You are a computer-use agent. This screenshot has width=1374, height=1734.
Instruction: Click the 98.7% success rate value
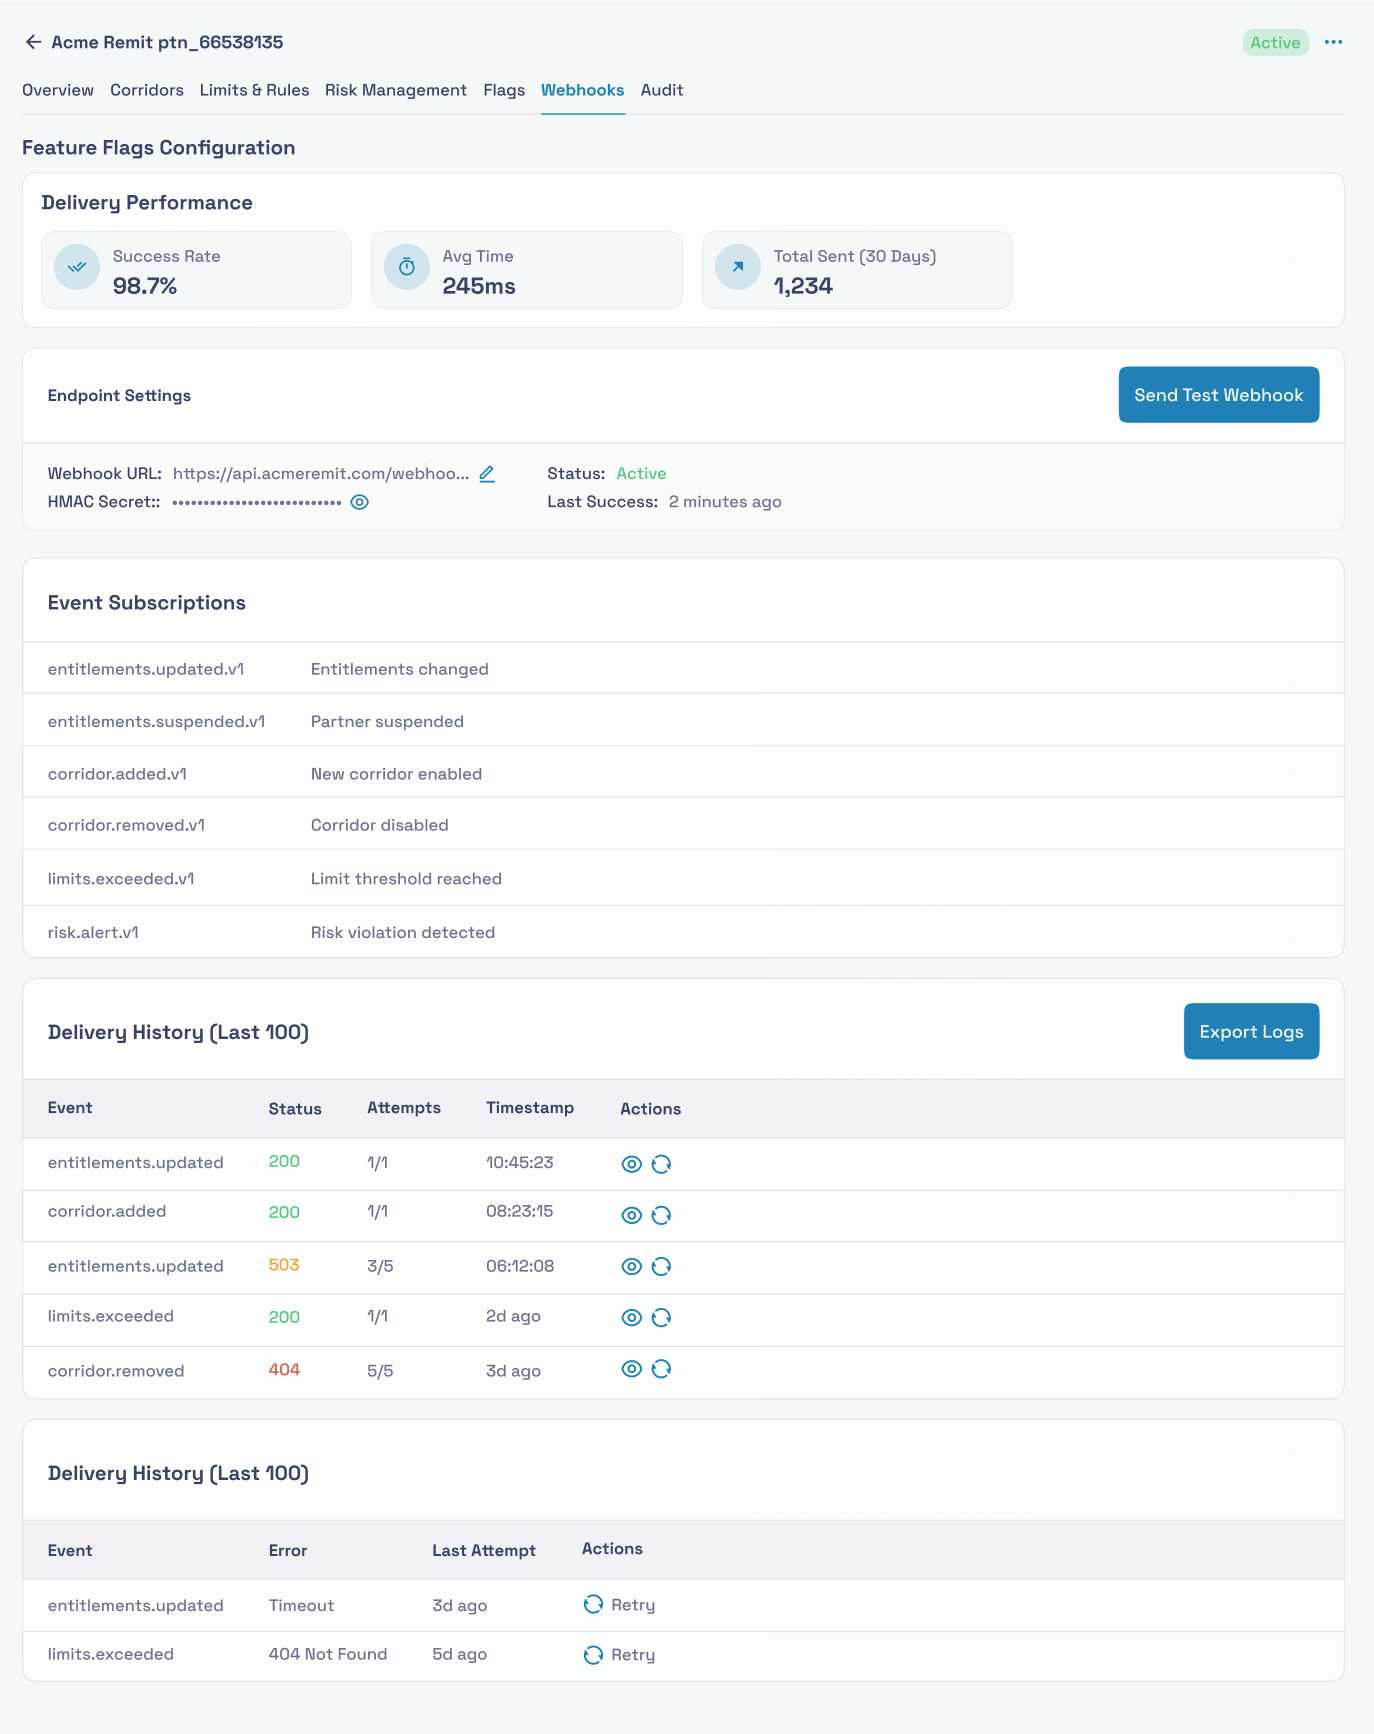click(x=145, y=286)
